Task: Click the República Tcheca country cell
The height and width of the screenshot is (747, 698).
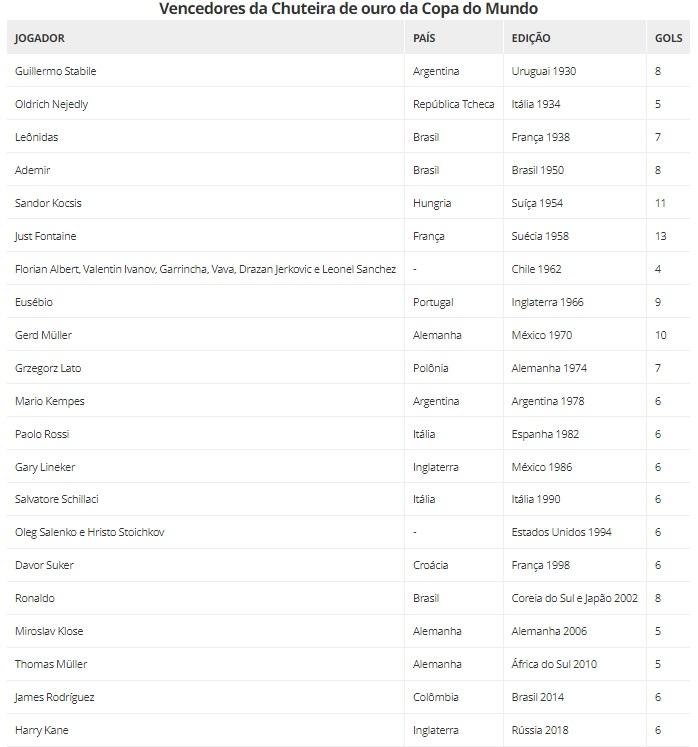Action: 453,104
